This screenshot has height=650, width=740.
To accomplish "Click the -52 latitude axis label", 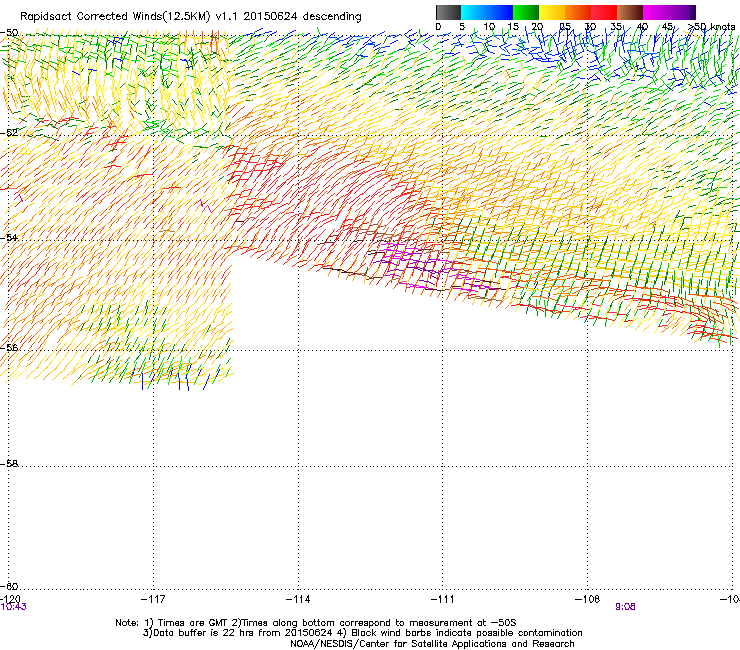I will (9, 133).
